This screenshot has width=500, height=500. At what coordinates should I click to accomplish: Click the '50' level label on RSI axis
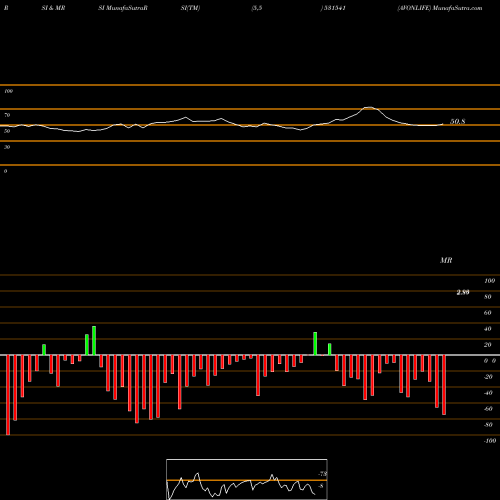(7, 131)
